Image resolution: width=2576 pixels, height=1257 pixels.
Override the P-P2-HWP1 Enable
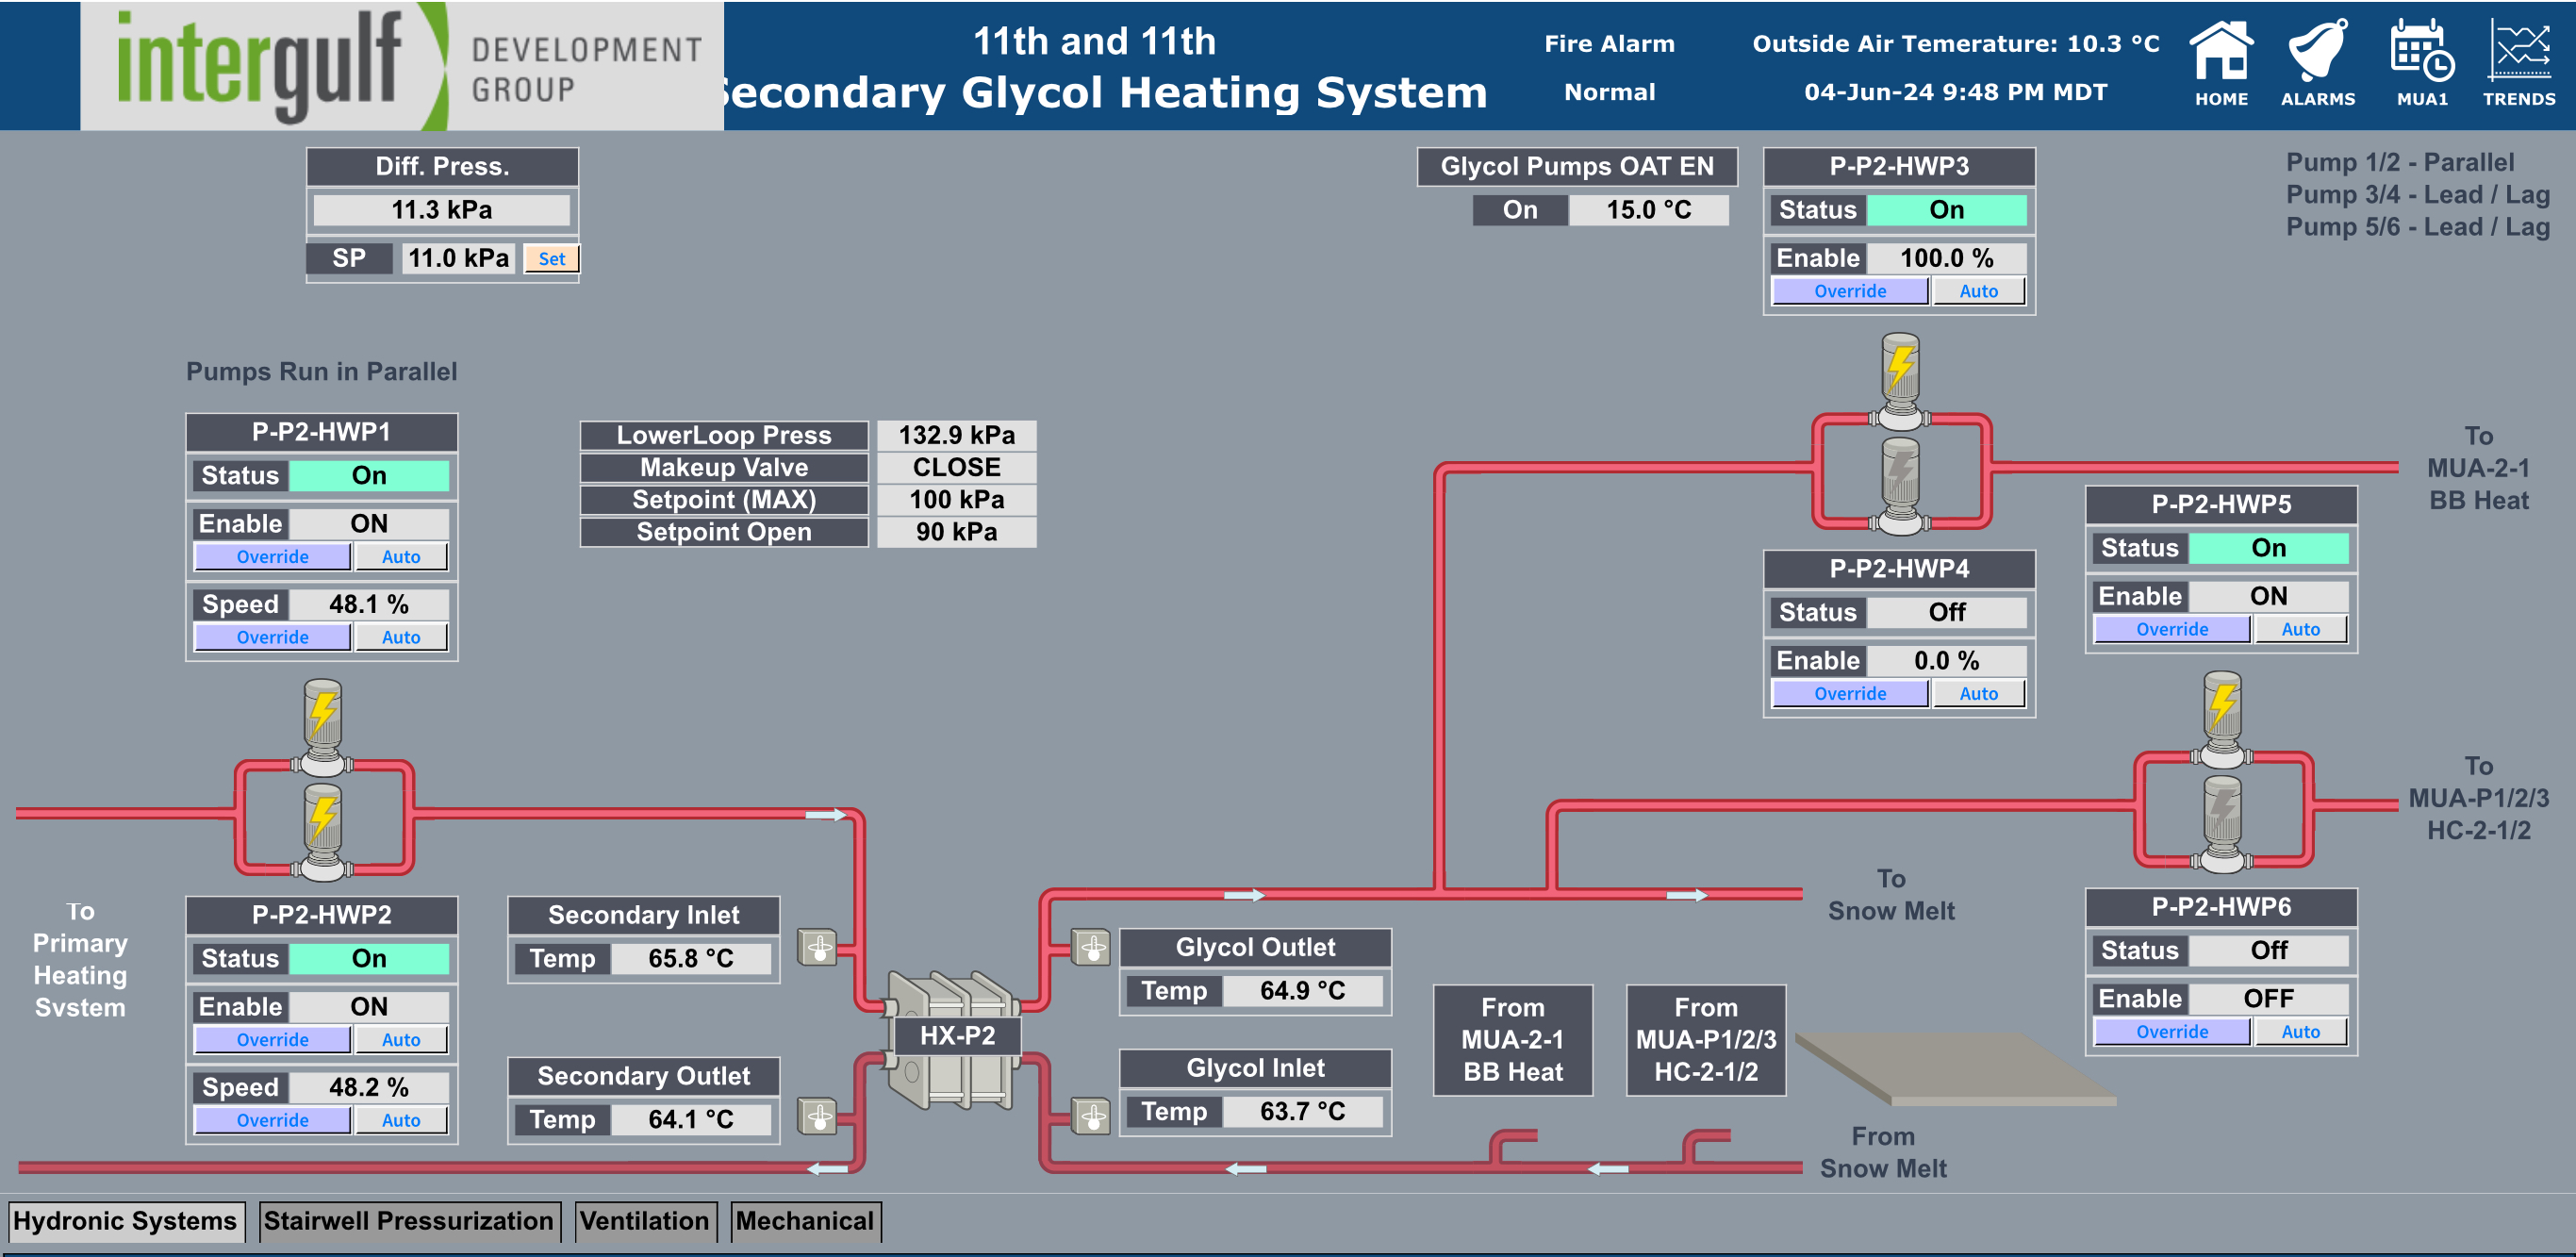(272, 556)
